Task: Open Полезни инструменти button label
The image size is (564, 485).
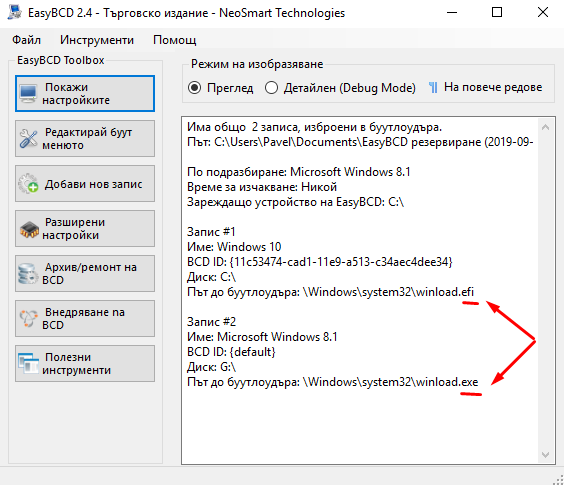Action: pos(77,363)
